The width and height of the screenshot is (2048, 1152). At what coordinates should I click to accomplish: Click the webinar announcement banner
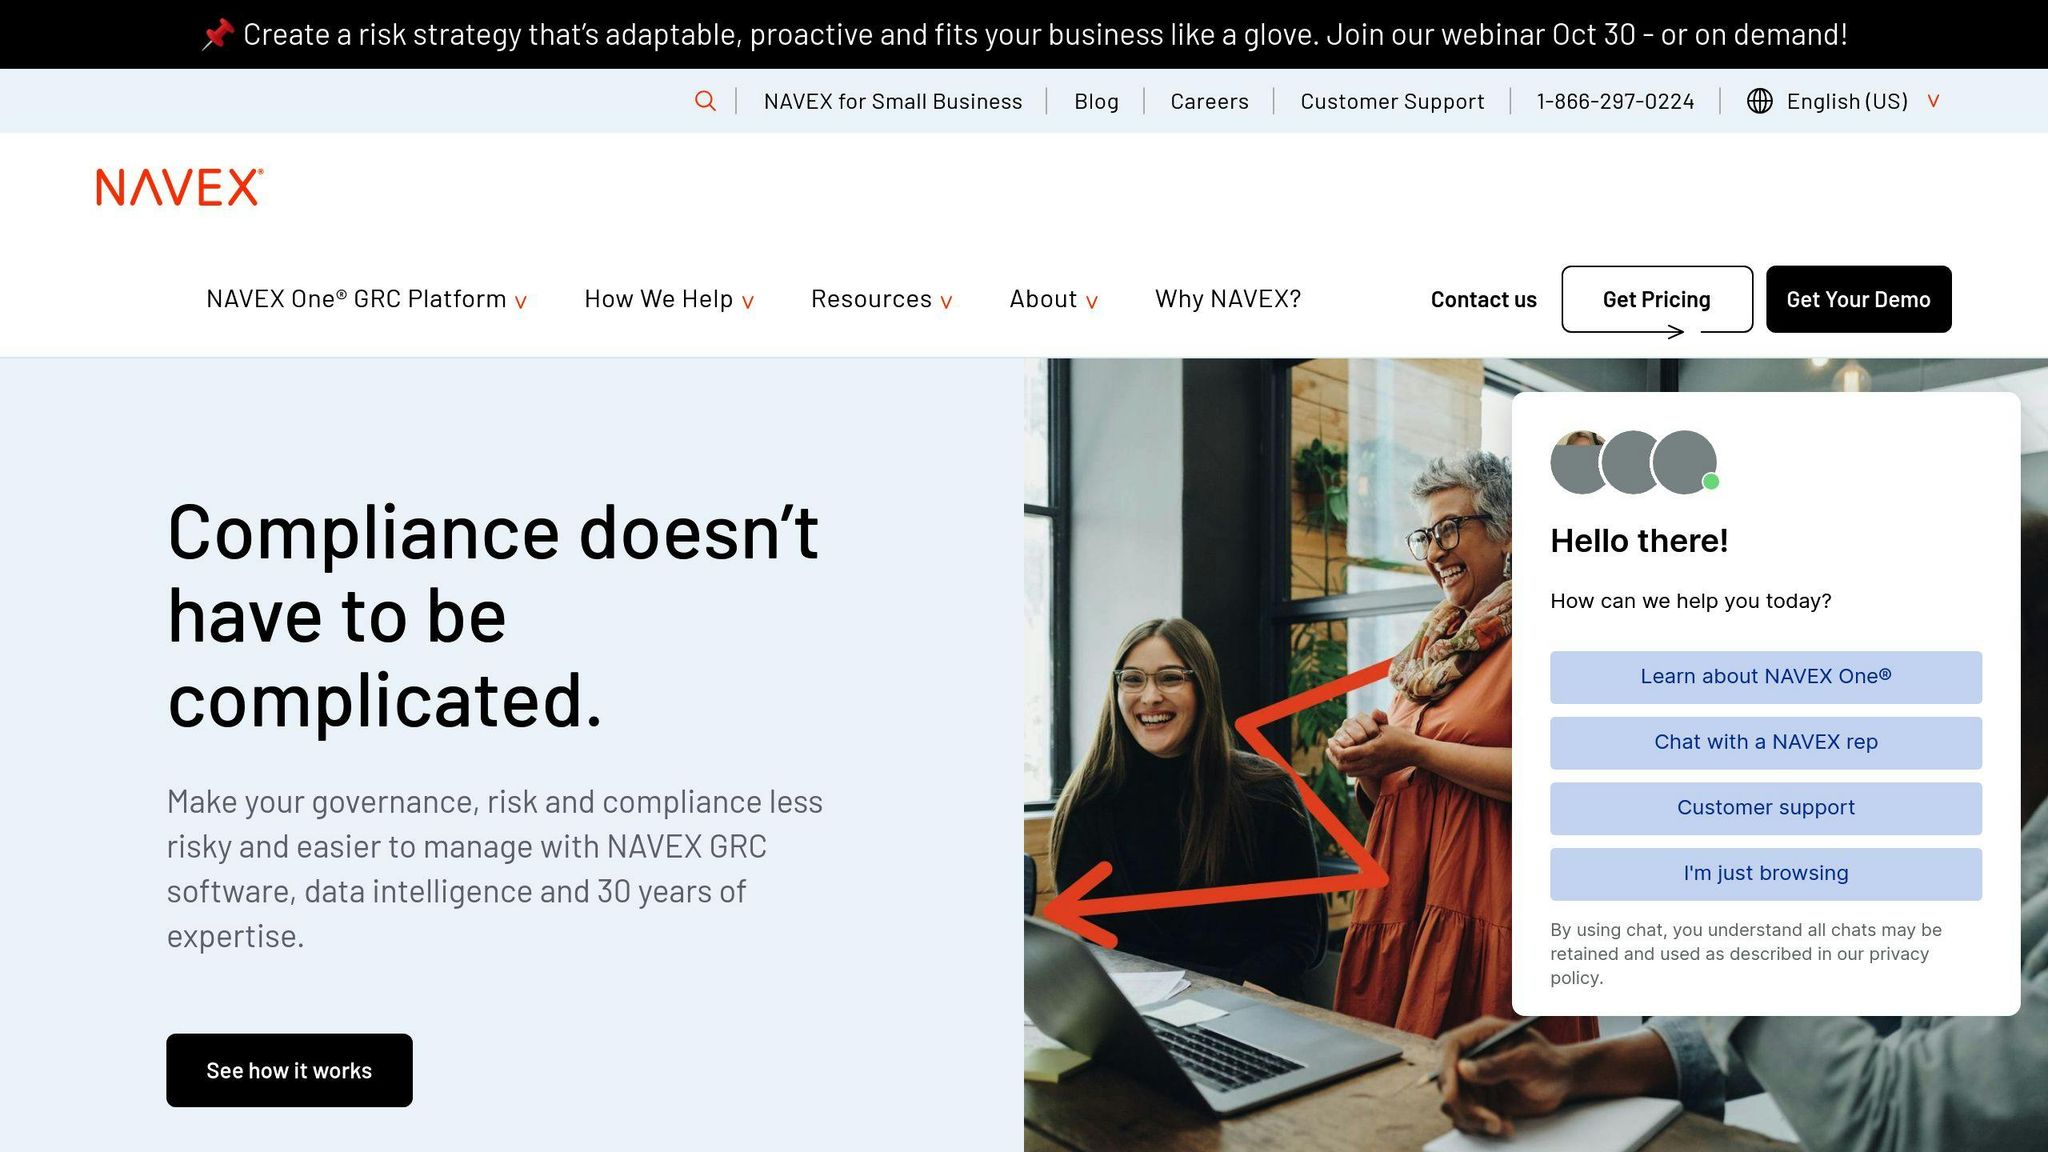click(x=1024, y=33)
